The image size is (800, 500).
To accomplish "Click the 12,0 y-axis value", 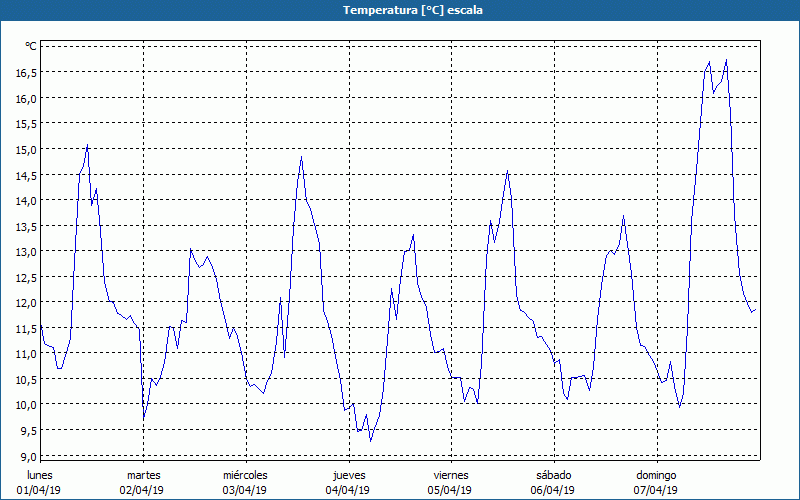I will point(26,303).
